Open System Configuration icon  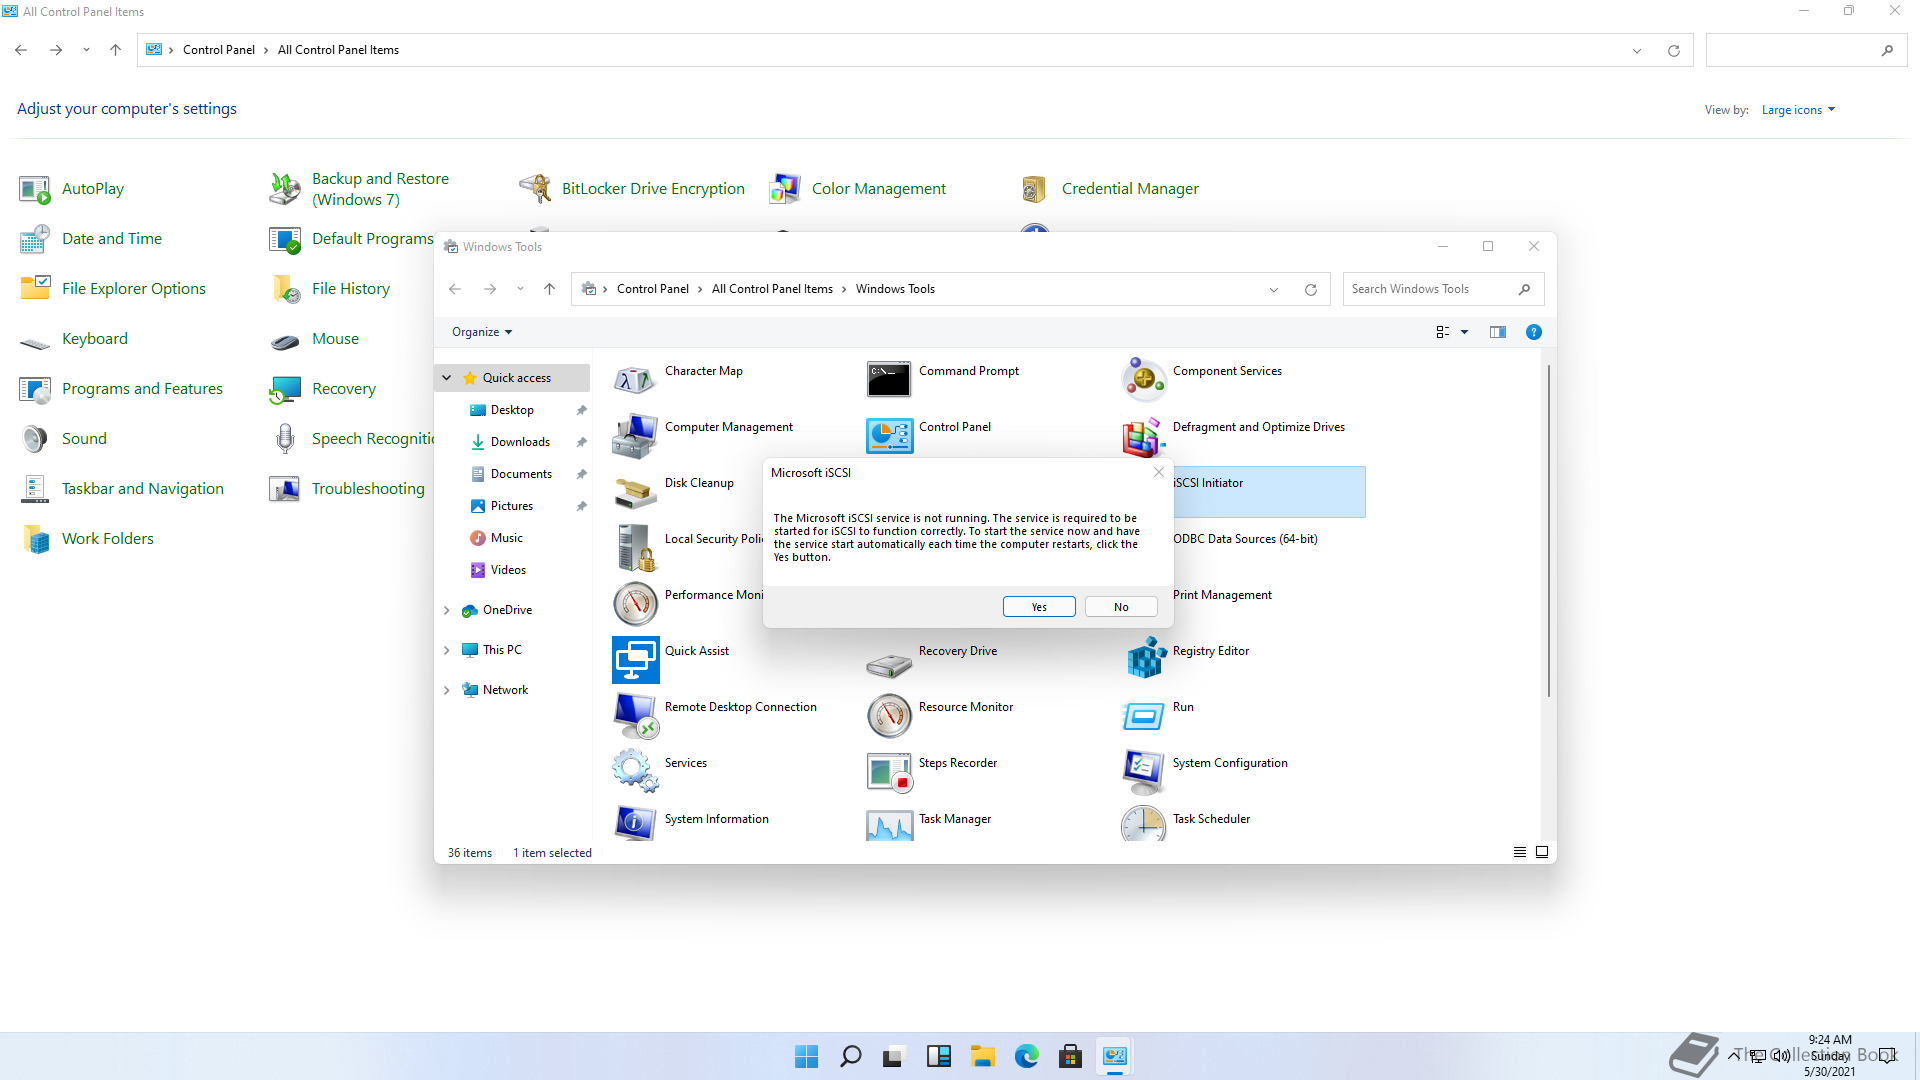1143,772
